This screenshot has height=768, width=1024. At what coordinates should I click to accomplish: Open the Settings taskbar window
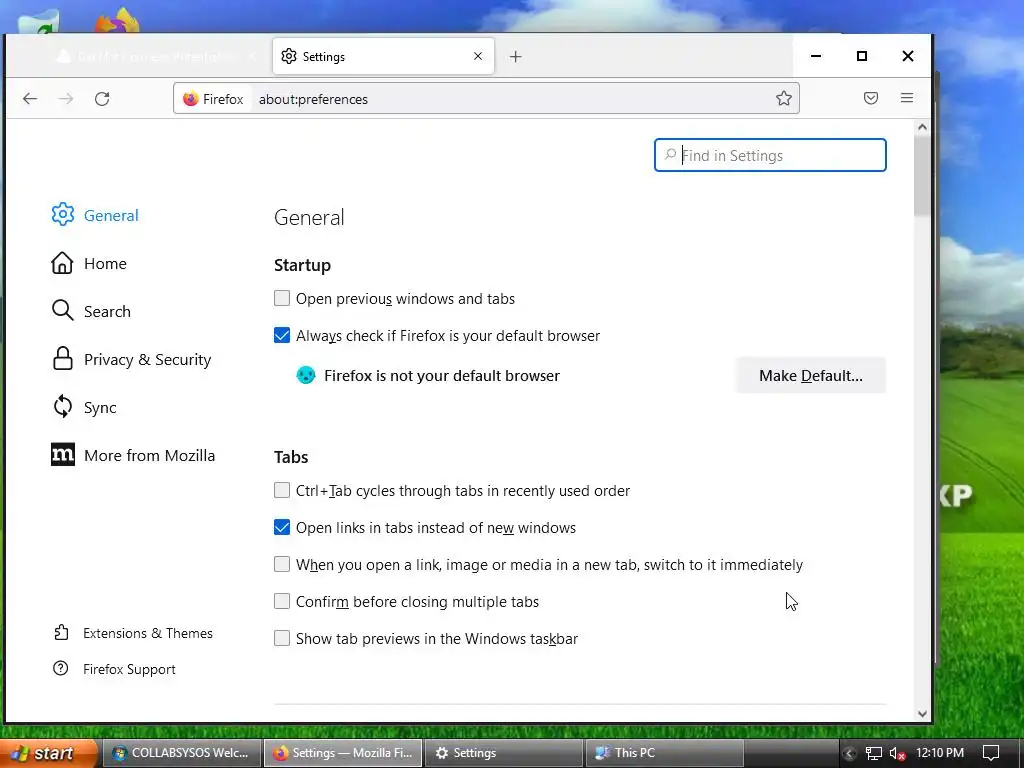pyautogui.click(x=504, y=753)
